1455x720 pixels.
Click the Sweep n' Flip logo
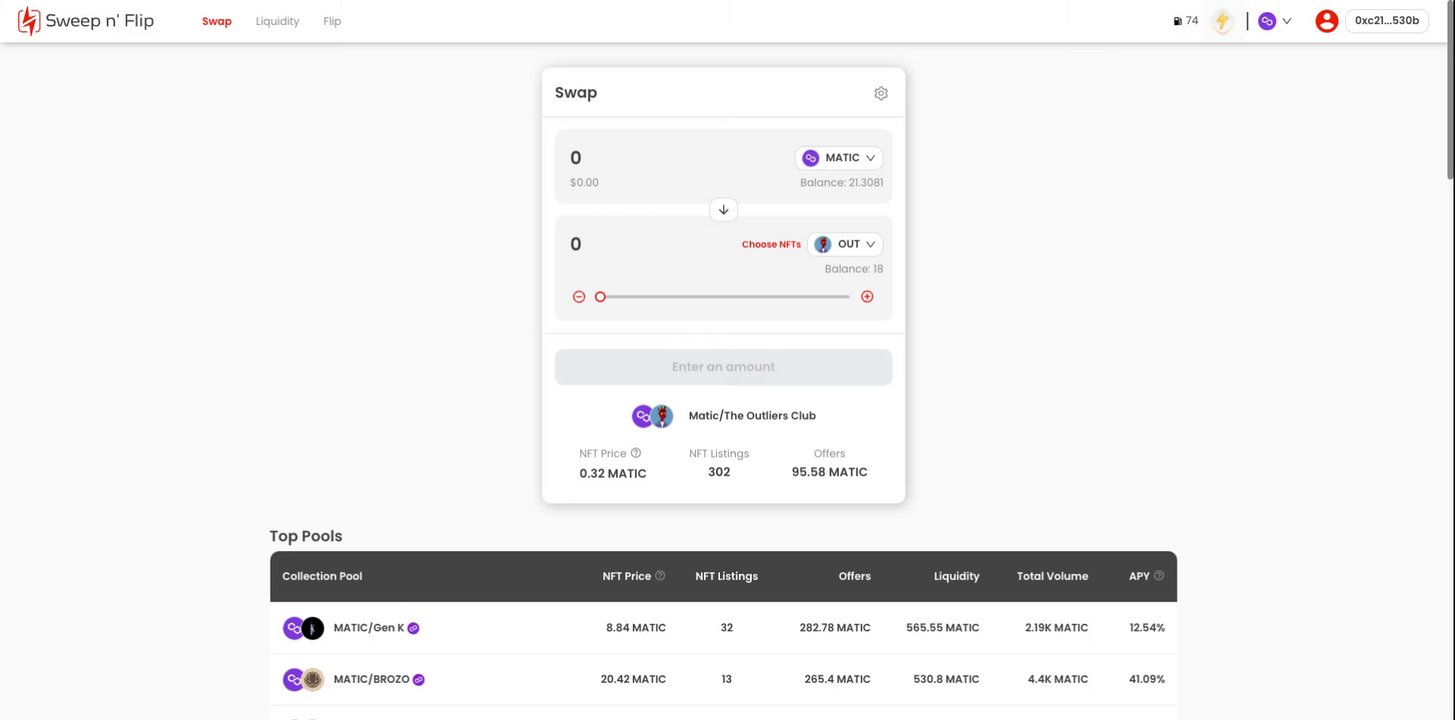(86, 21)
